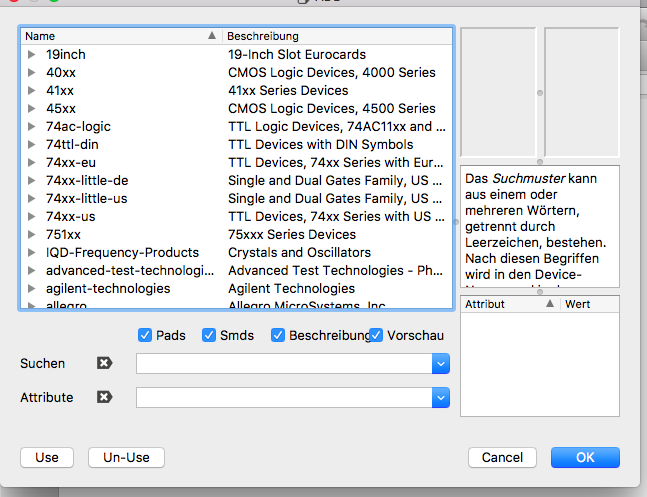Confirm with the OK button
Image resolution: width=647 pixels, height=497 pixels.
[585, 457]
